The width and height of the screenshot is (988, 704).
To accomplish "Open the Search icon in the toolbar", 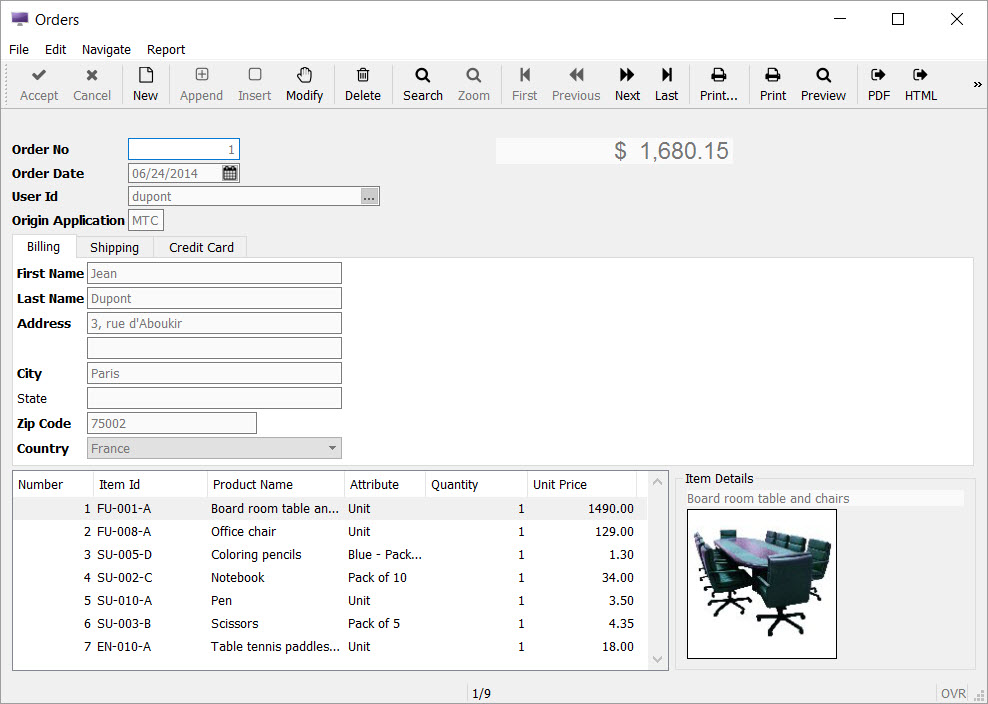I will [x=422, y=84].
